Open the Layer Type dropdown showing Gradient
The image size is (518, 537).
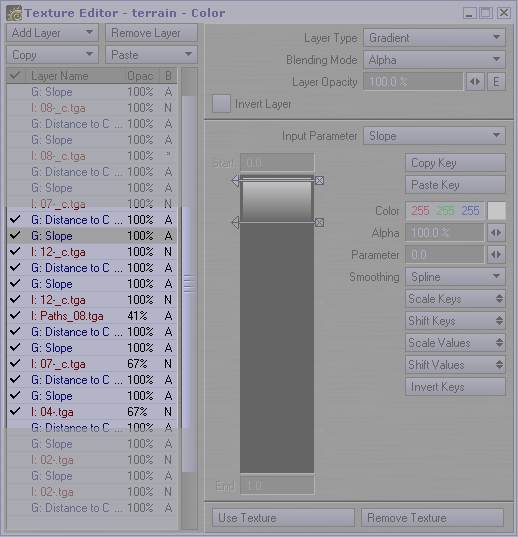click(x=434, y=38)
